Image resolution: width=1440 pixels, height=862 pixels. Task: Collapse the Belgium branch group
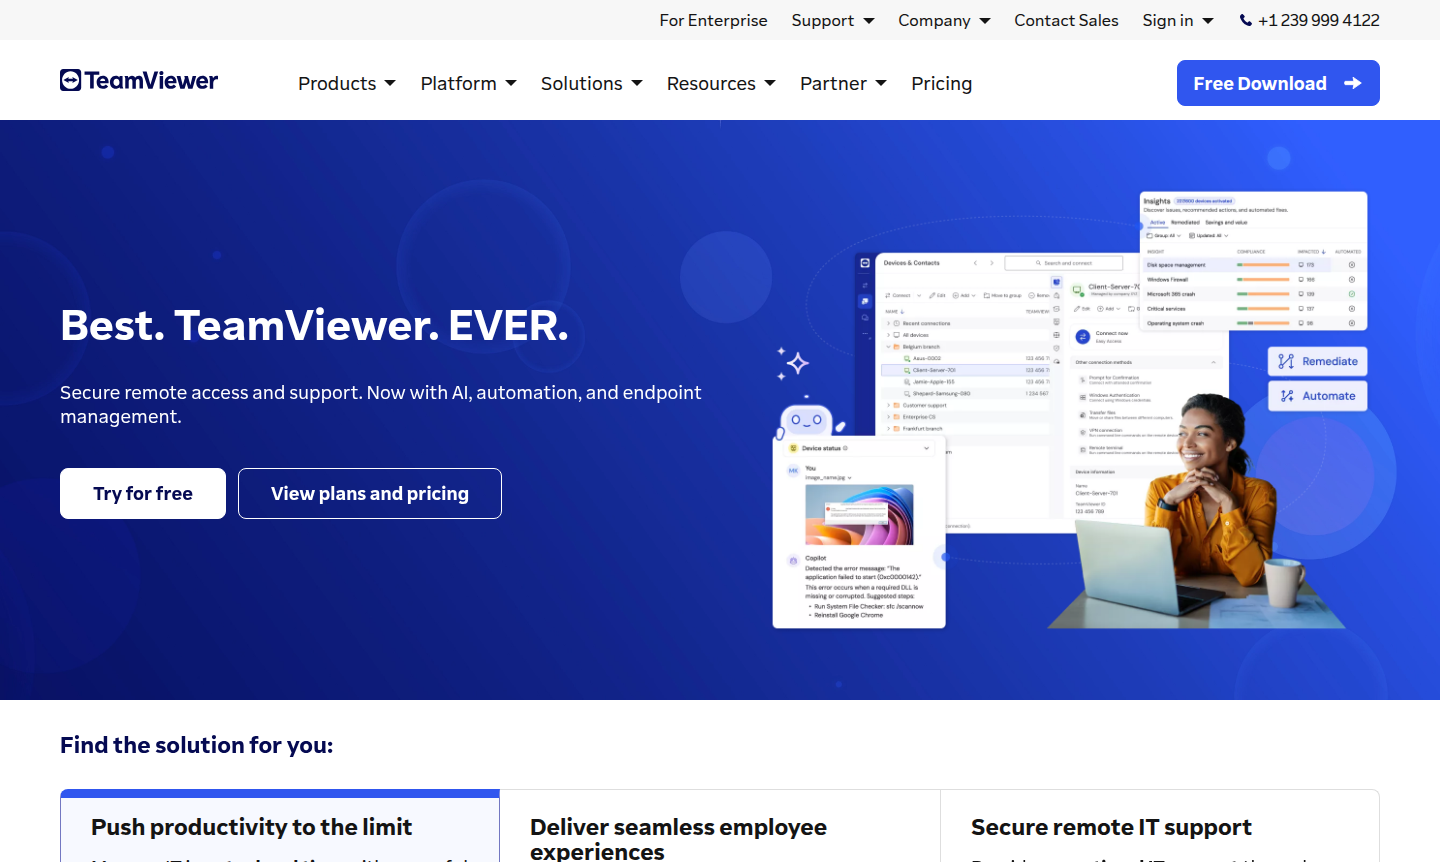[889, 347]
